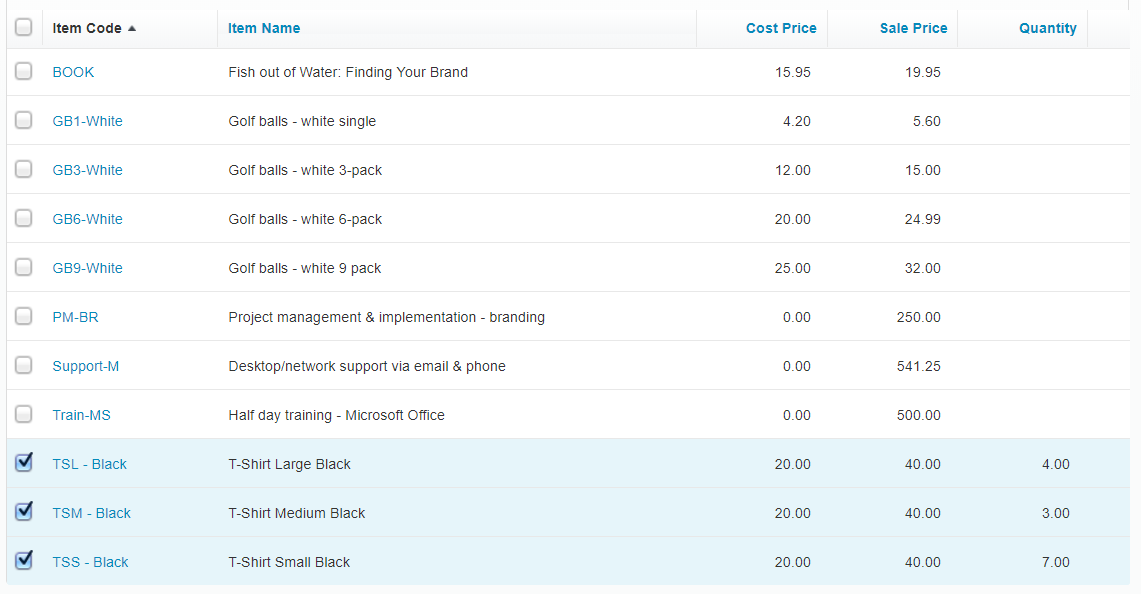Image resolution: width=1141 pixels, height=594 pixels.
Task: Sort by Sale Price column header
Action: pyautogui.click(x=913, y=28)
